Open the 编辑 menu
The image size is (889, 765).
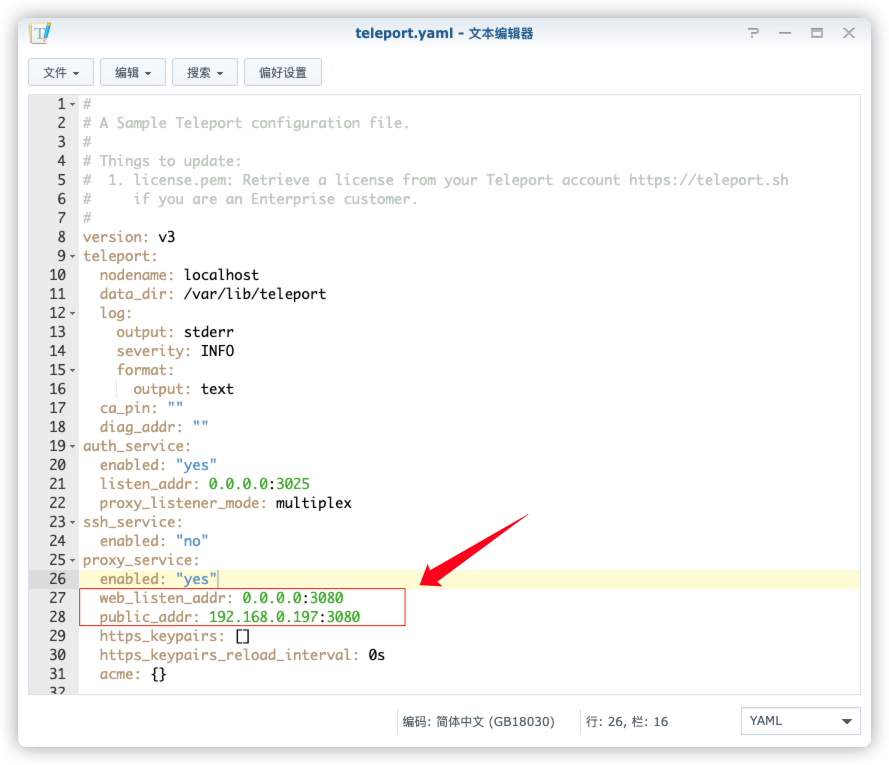[x=133, y=72]
